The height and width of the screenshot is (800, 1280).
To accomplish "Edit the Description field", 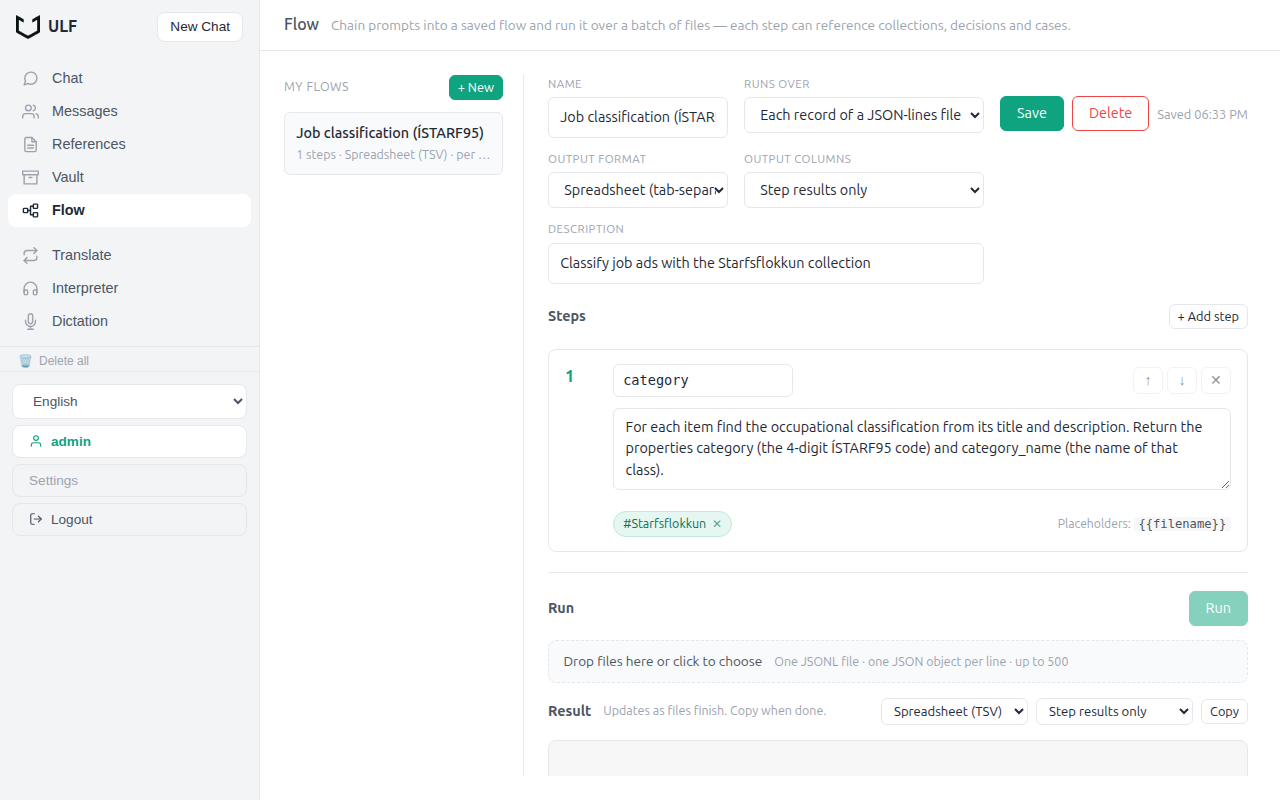I will click(x=766, y=263).
